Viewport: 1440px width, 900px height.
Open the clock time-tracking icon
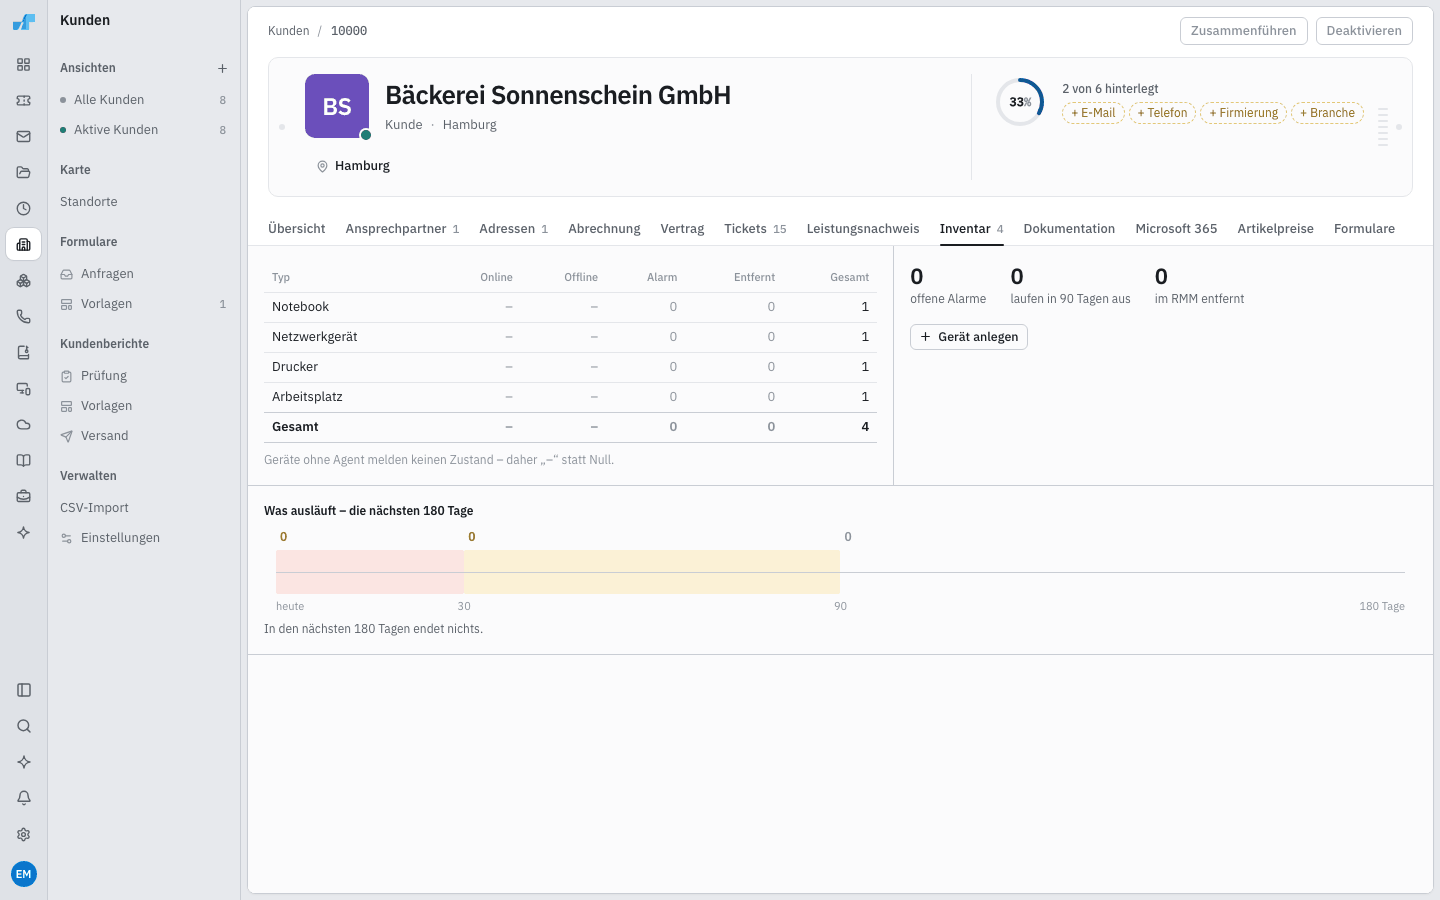point(24,209)
